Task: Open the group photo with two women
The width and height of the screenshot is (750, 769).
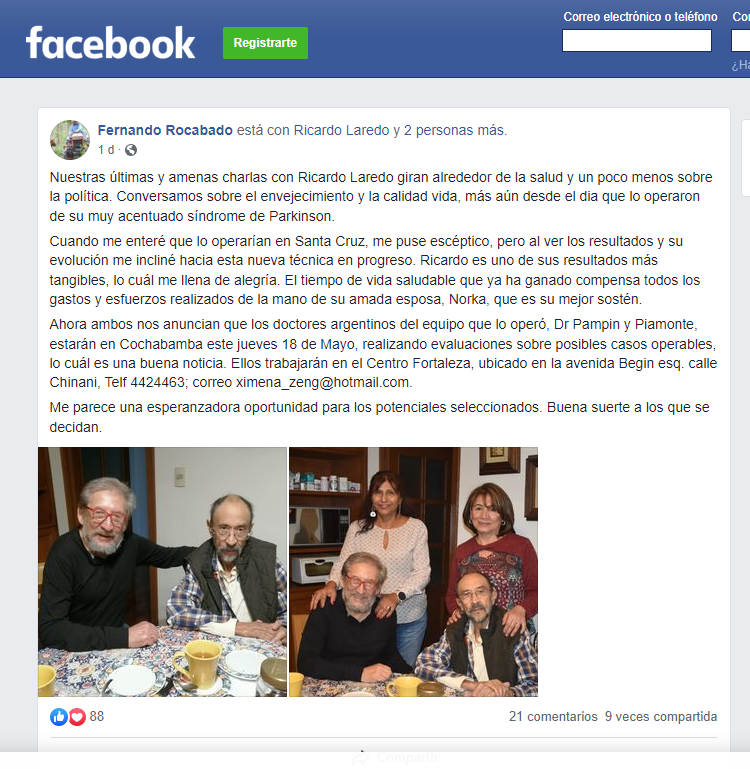Action: click(414, 572)
